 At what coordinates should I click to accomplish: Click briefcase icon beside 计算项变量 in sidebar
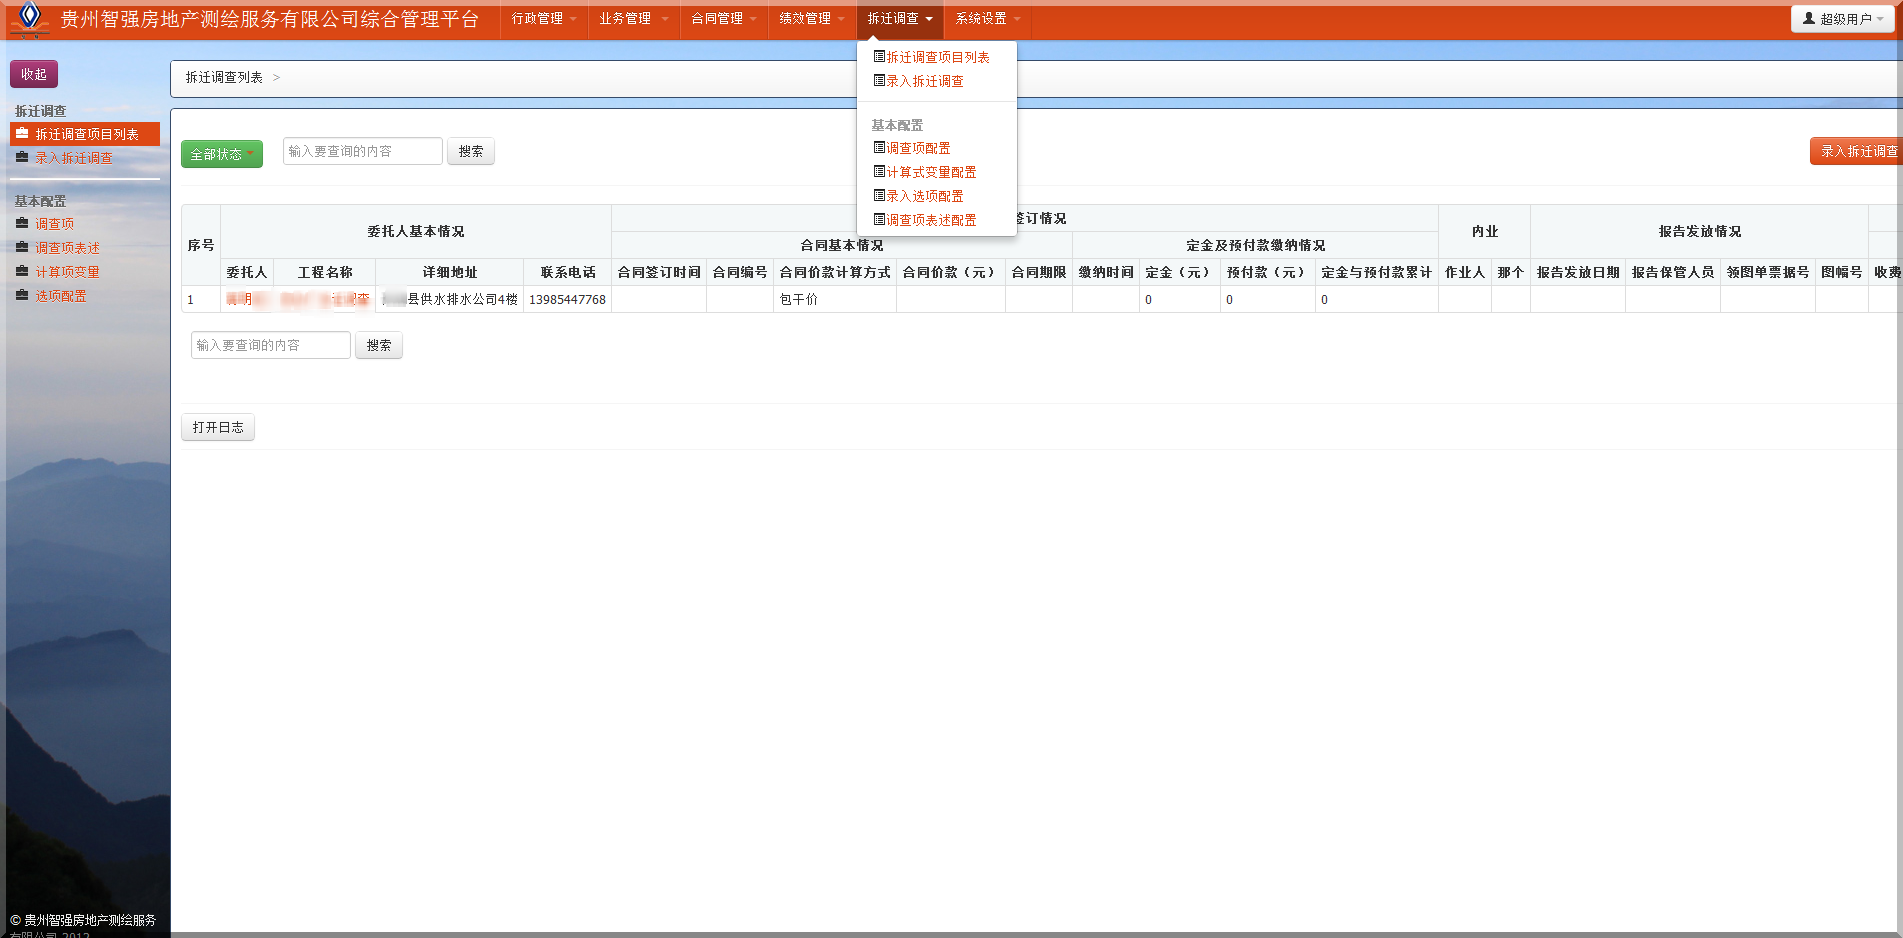click(22, 271)
